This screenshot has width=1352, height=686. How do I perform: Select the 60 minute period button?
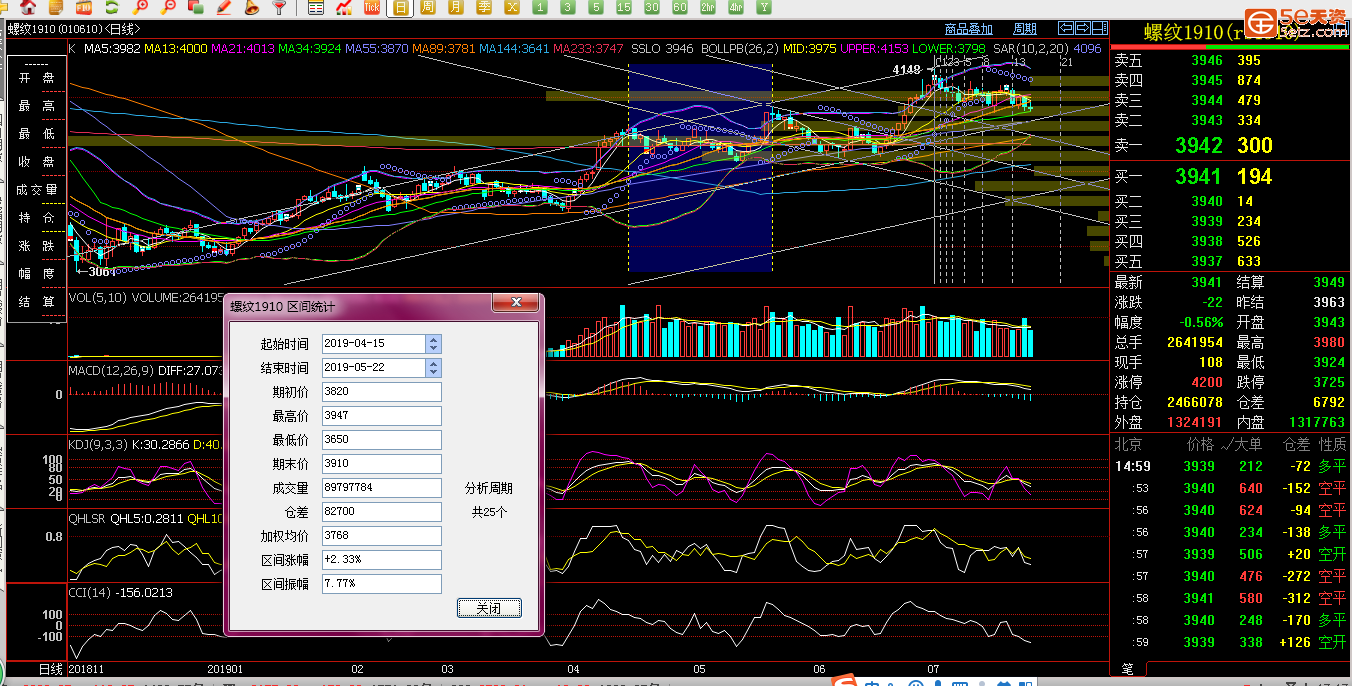[680, 7]
